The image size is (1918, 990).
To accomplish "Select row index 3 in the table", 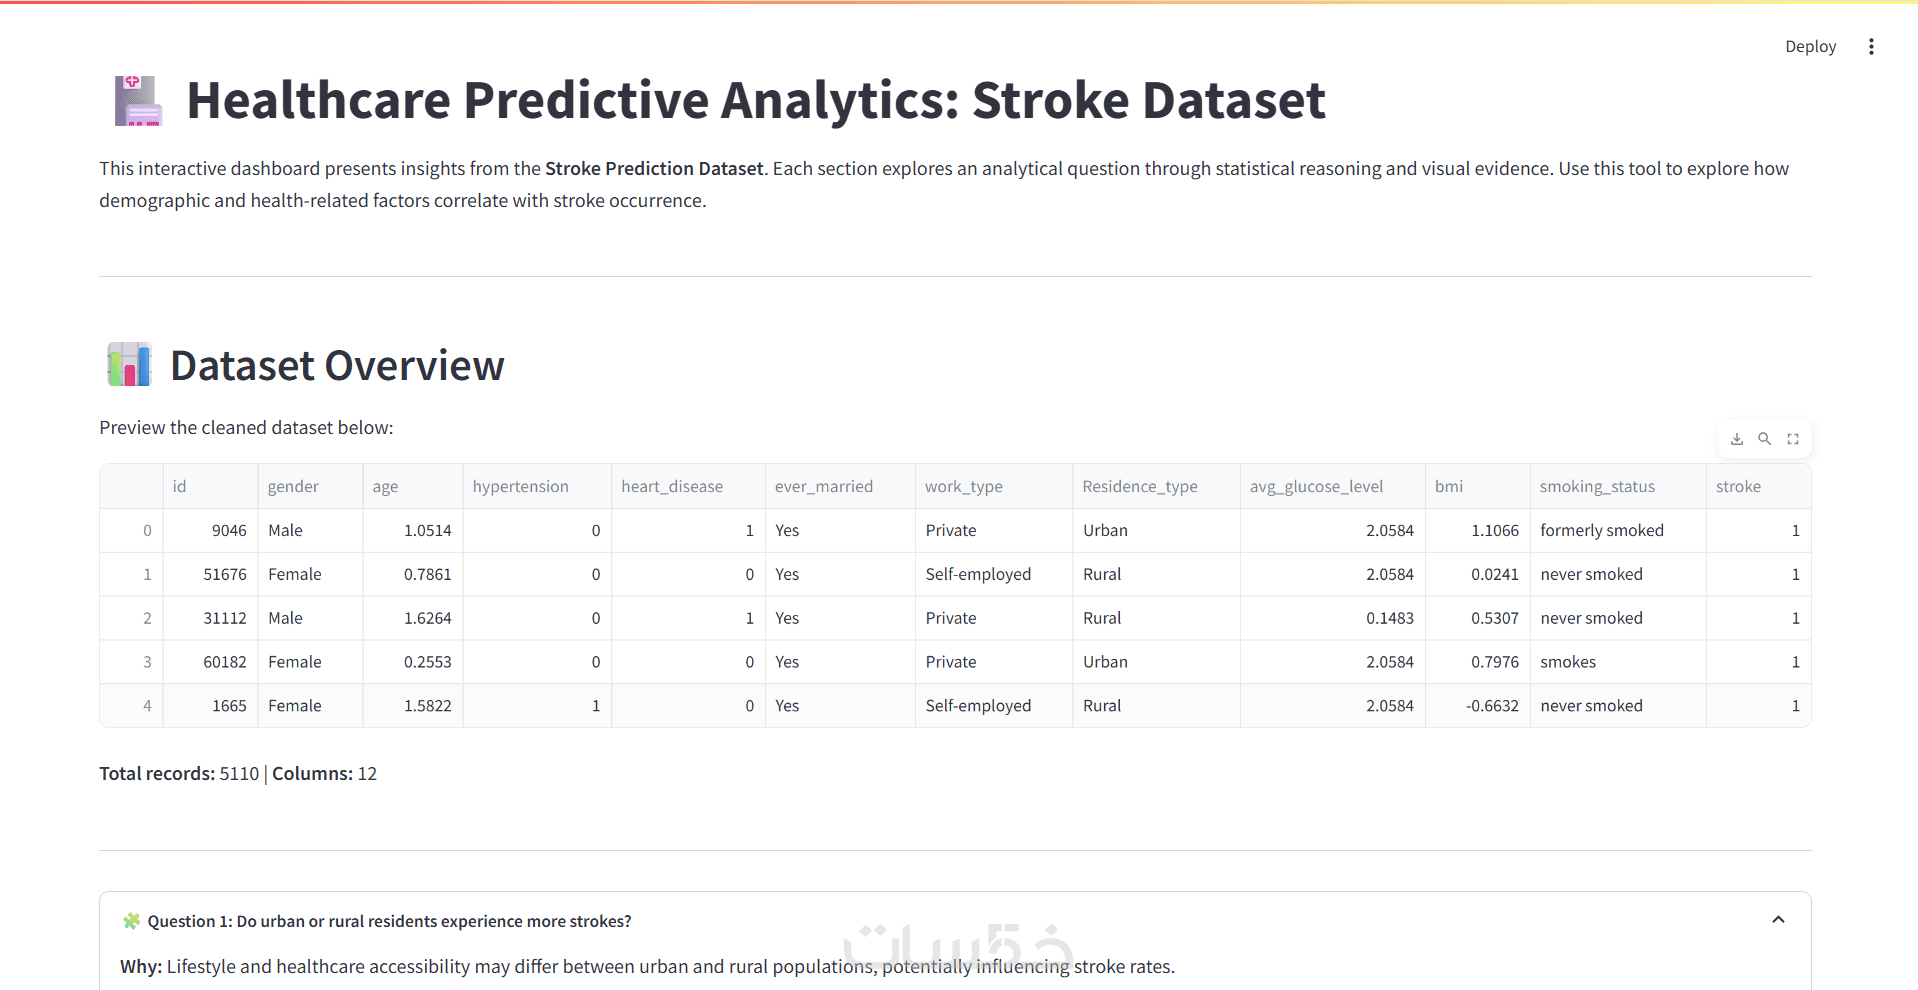I will (x=147, y=662).
